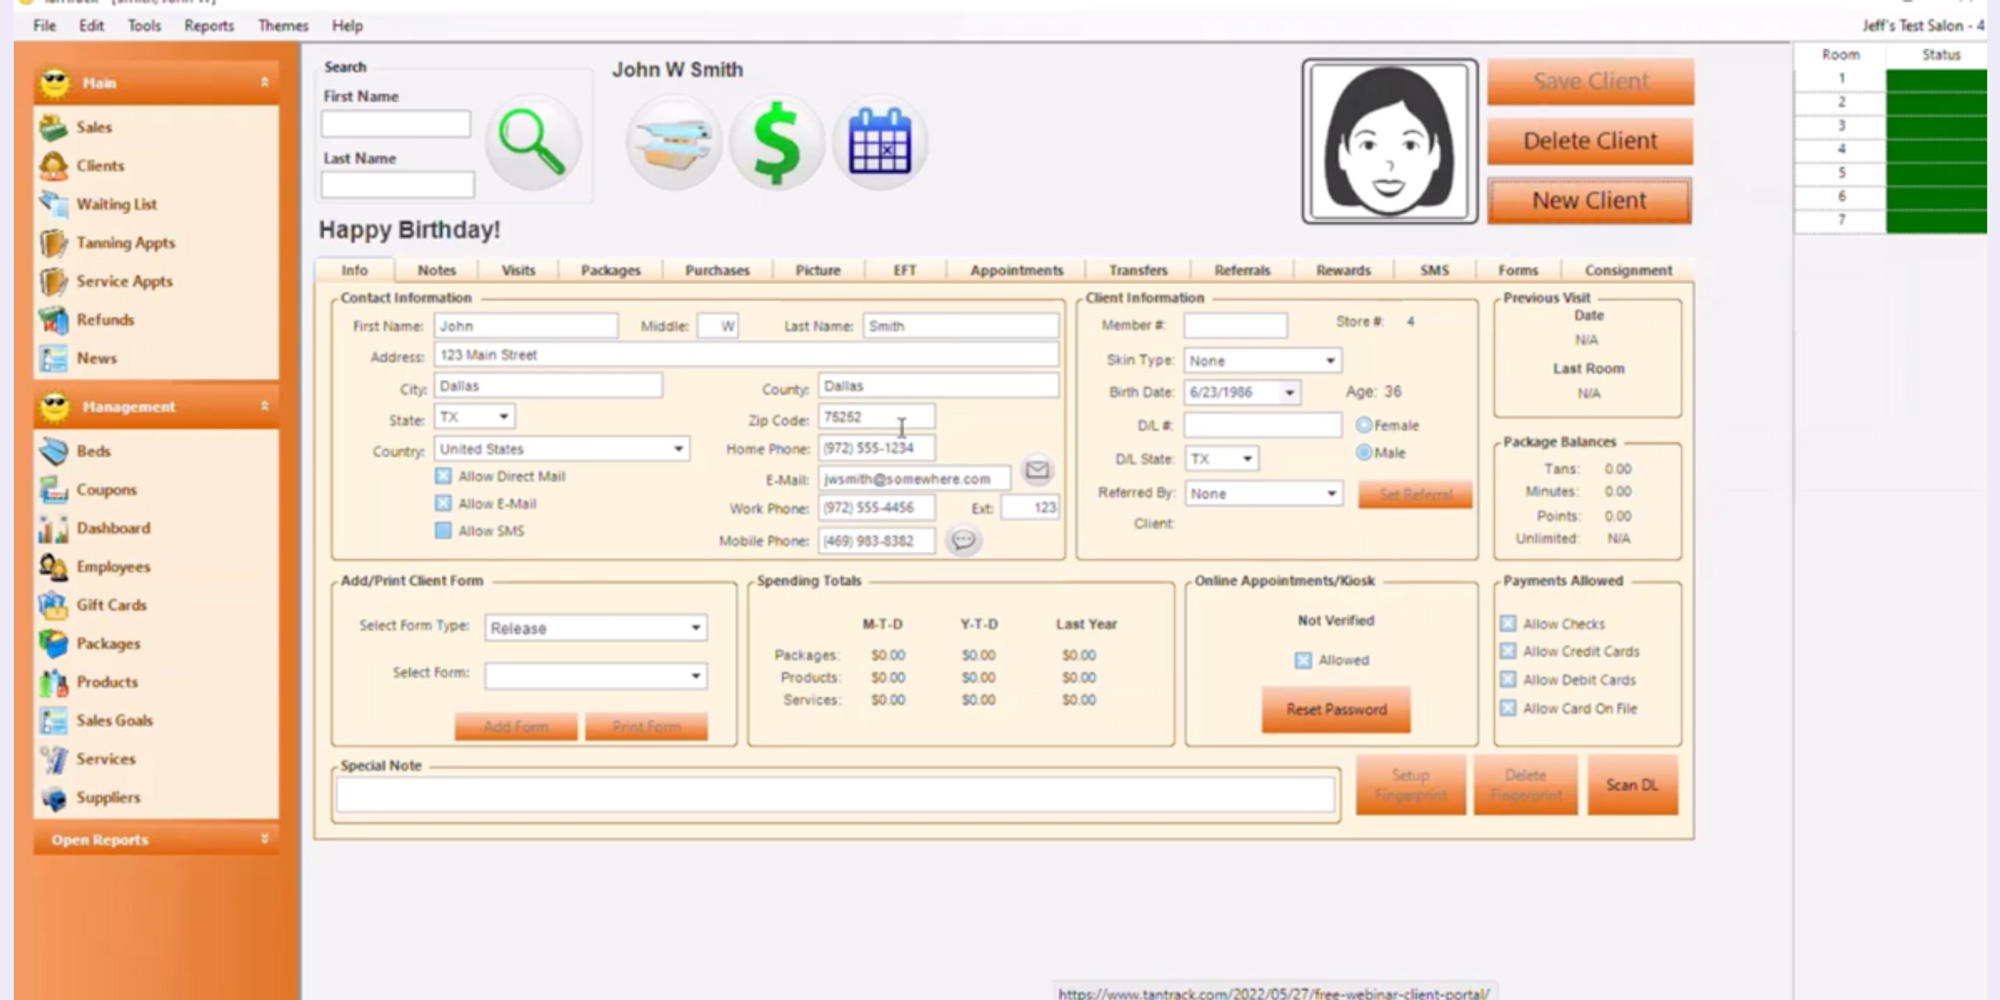Toggle Allow Direct Mail checkbox
Screen dimensions: 2000x1000
pos(443,476)
